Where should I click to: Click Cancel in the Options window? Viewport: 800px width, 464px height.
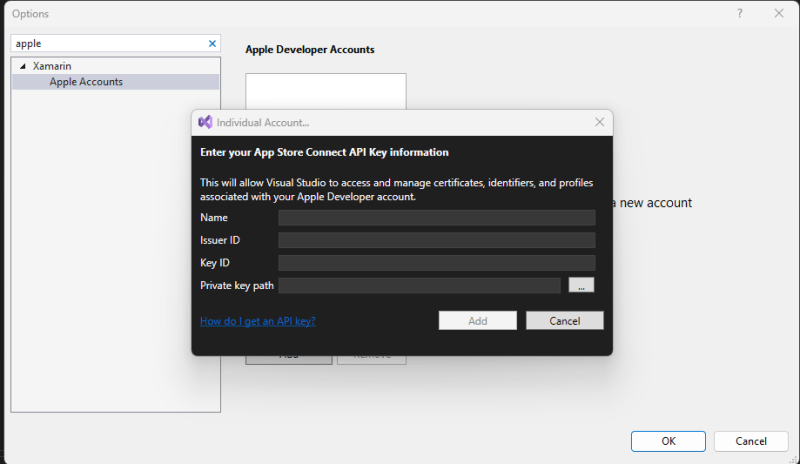point(751,441)
